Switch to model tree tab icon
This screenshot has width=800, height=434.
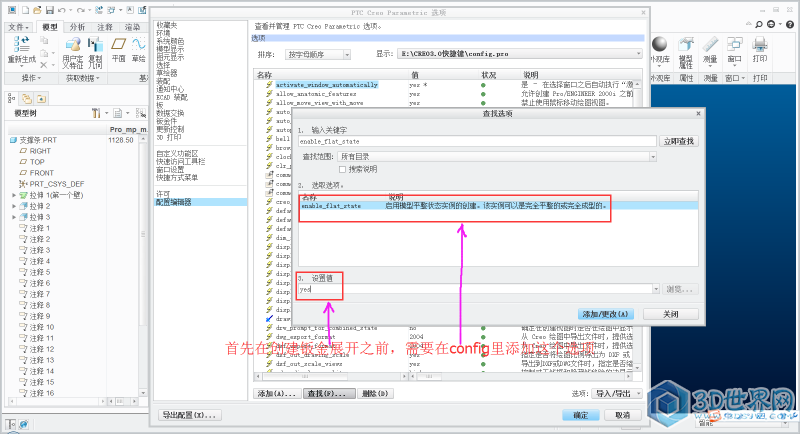point(11,98)
